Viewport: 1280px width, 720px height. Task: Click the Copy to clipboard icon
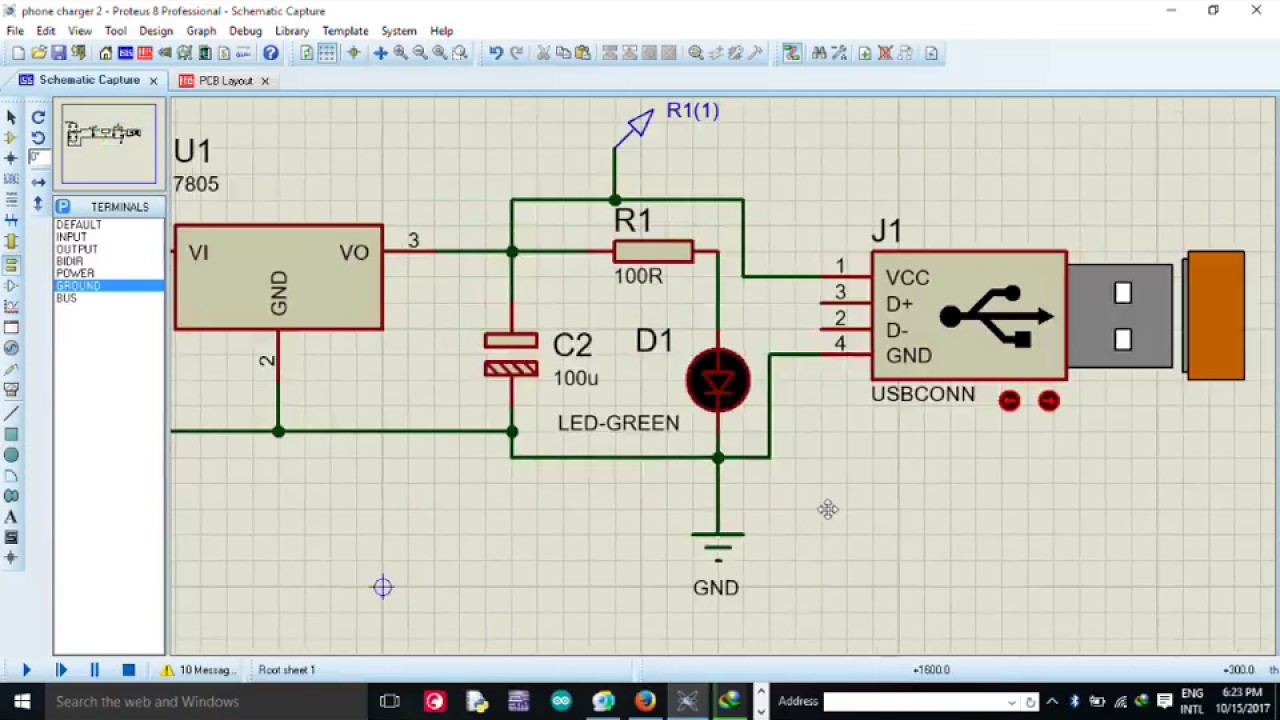click(x=563, y=53)
